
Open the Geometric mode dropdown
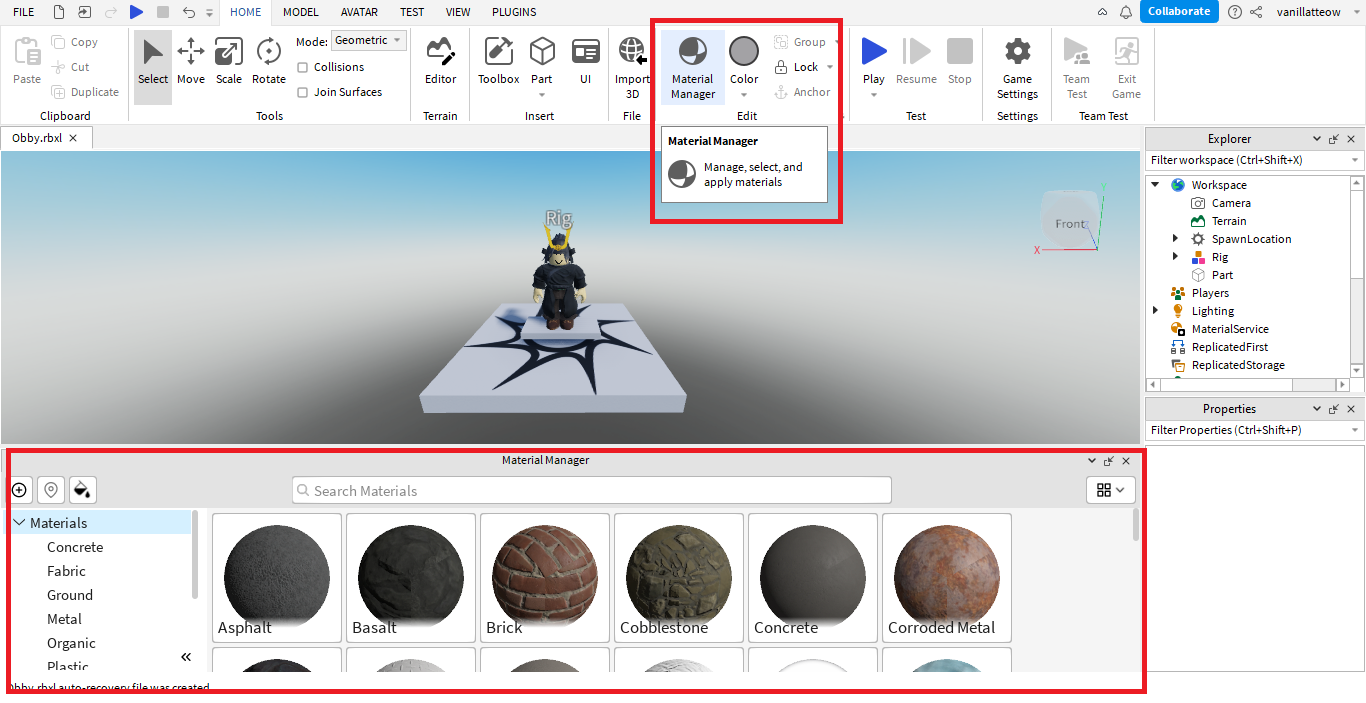tap(369, 41)
